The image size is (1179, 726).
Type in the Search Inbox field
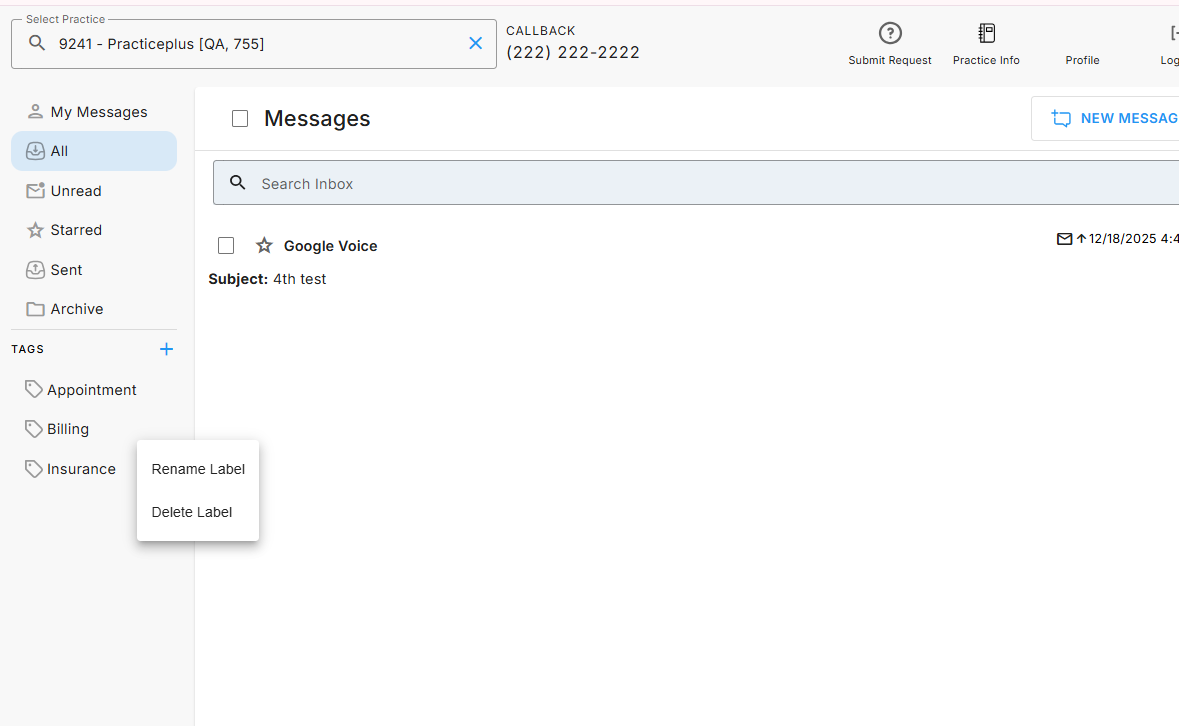tap(700, 184)
